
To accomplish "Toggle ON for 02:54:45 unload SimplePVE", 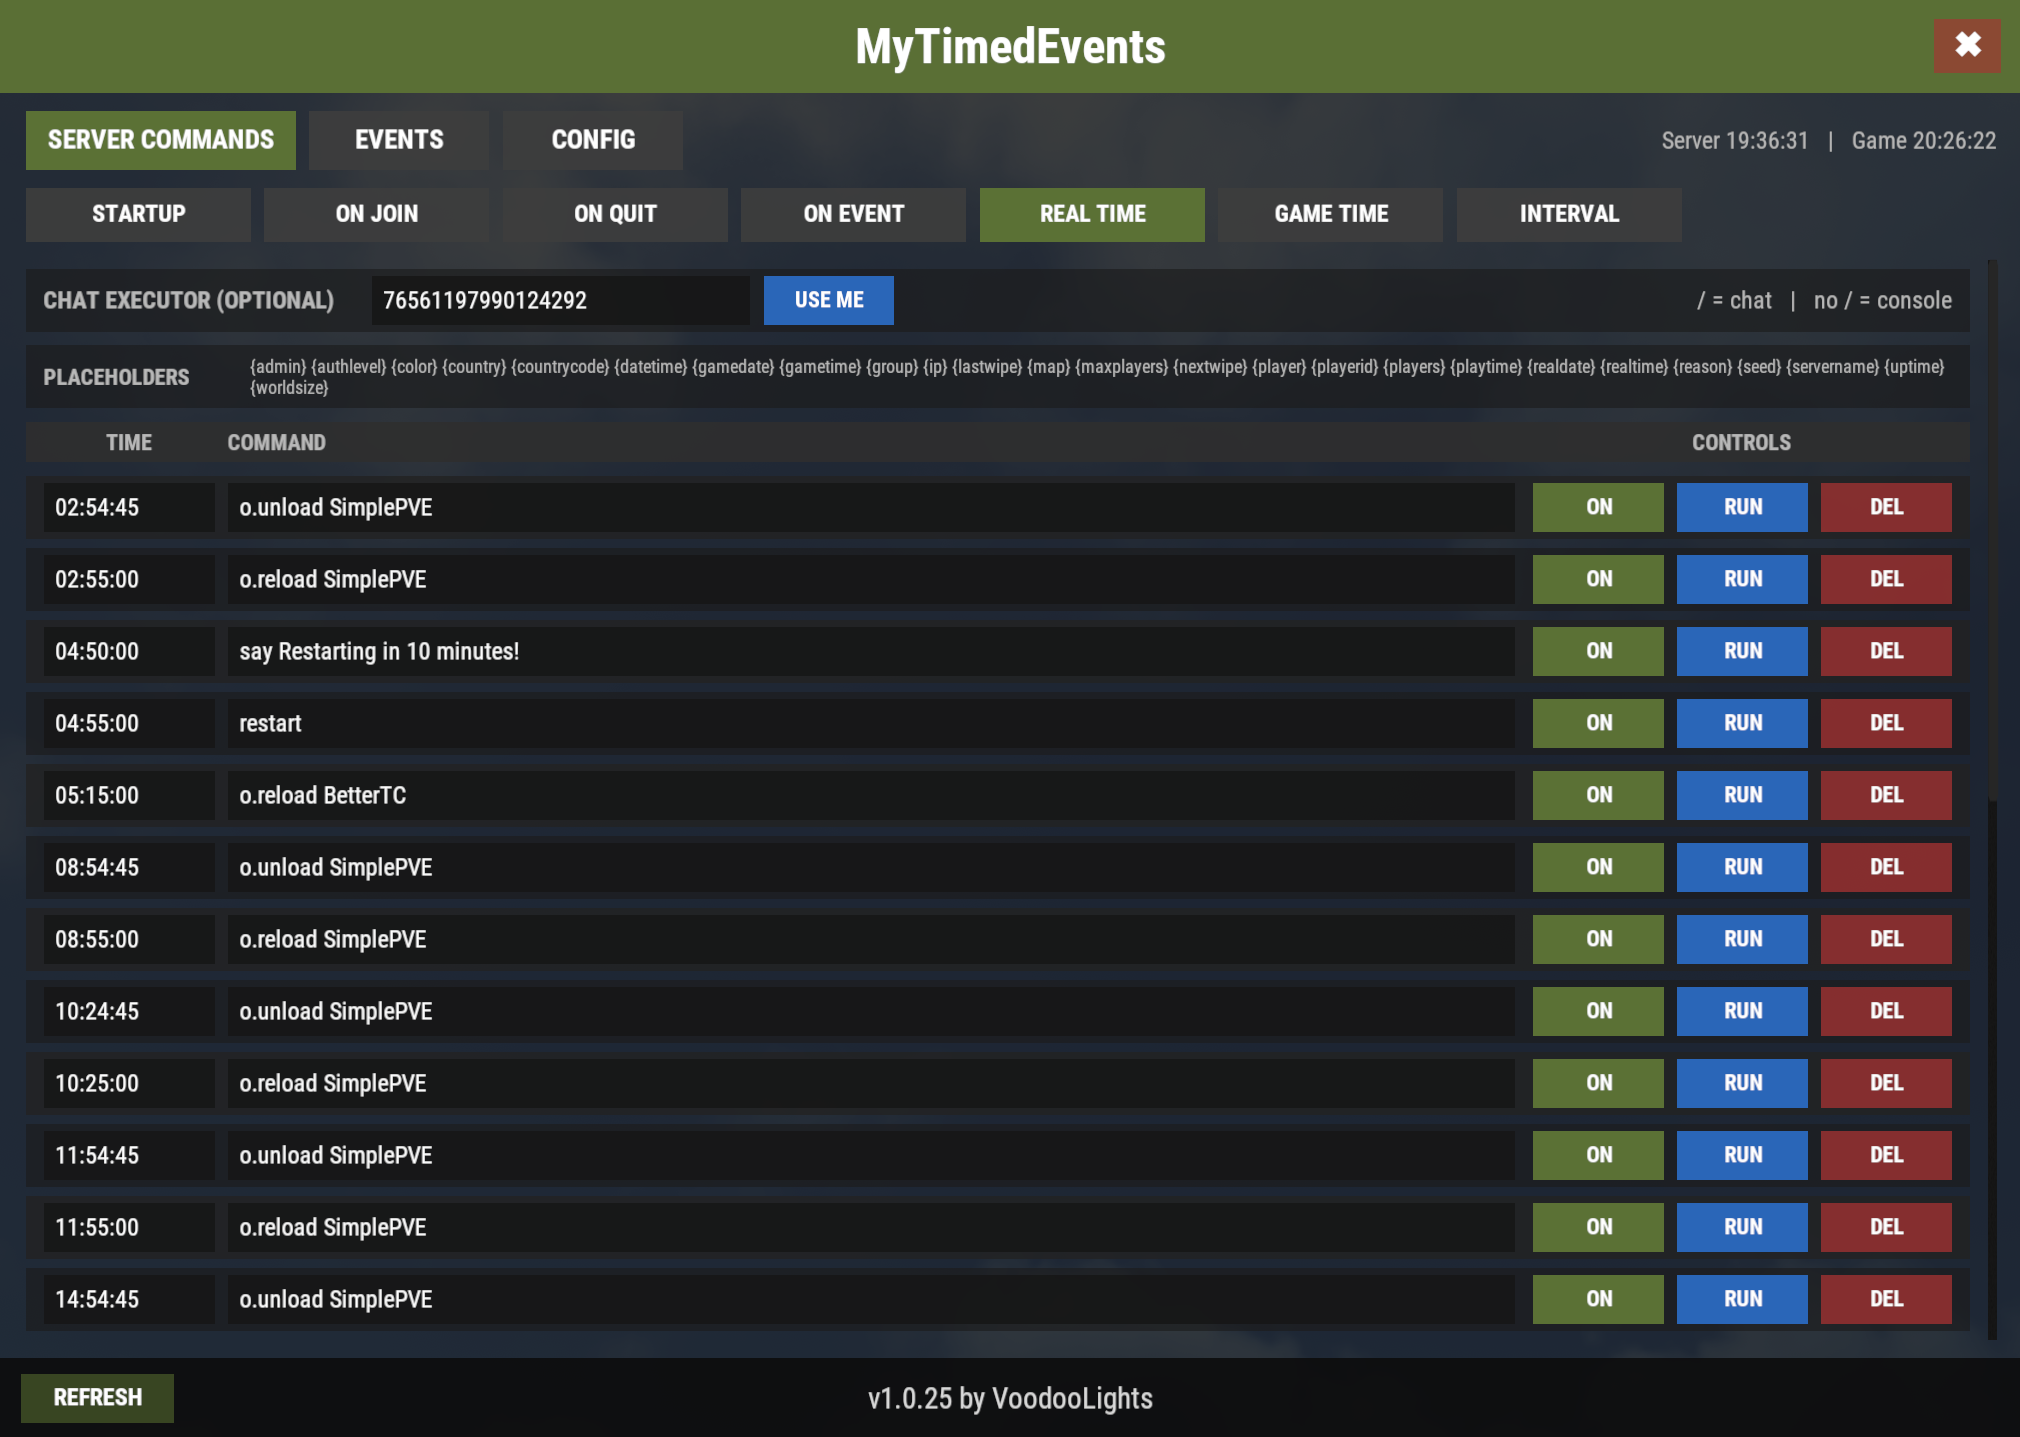I will pyautogui.click(x=1598, y=507).
